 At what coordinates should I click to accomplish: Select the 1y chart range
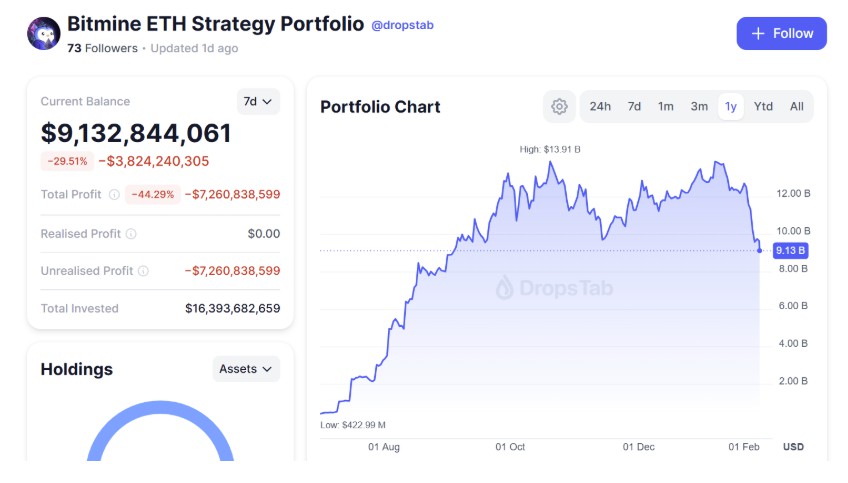coord(731,107)
